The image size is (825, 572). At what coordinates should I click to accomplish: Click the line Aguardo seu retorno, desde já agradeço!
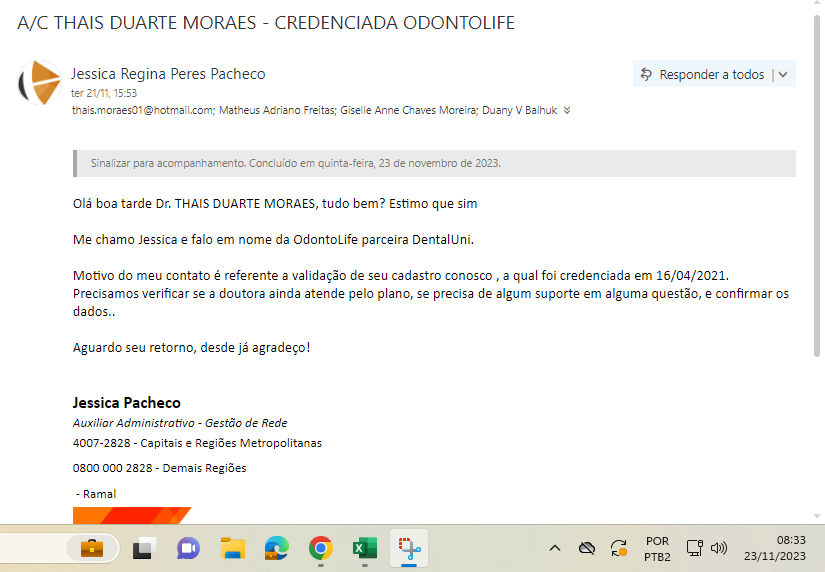pos(192,348)
